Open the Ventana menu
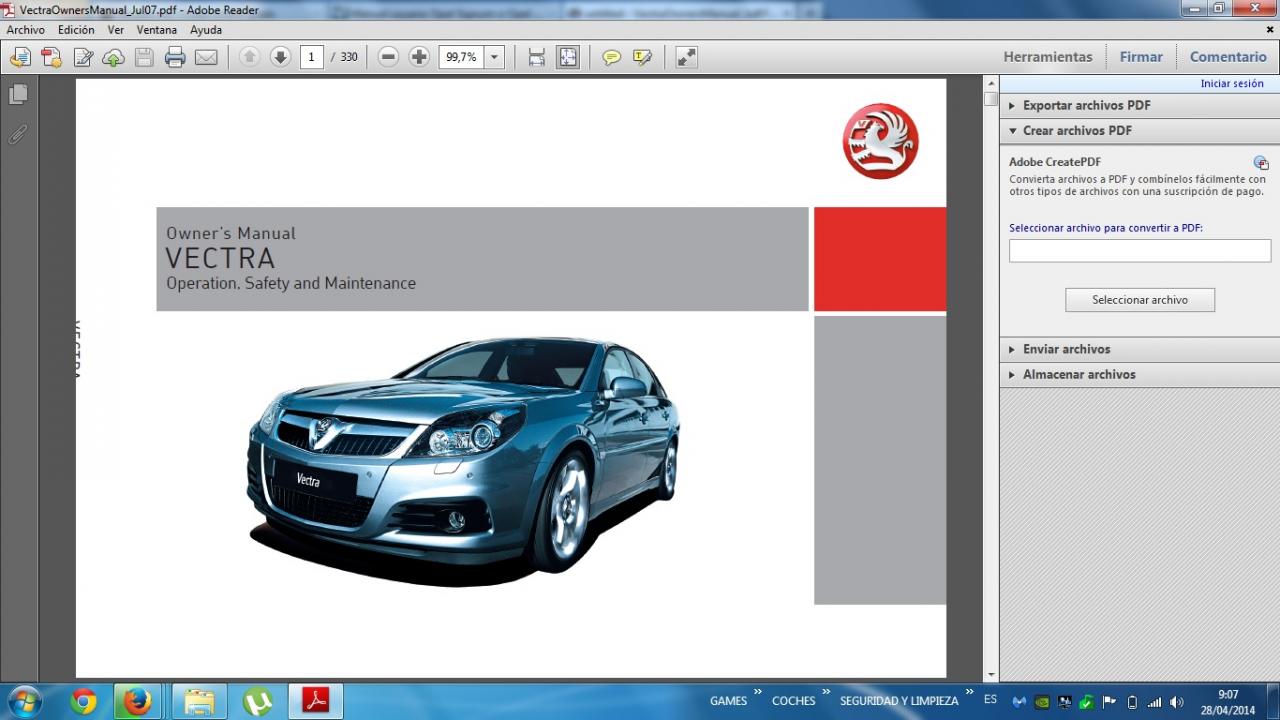The image size is (1280, 720). (157, 30)
